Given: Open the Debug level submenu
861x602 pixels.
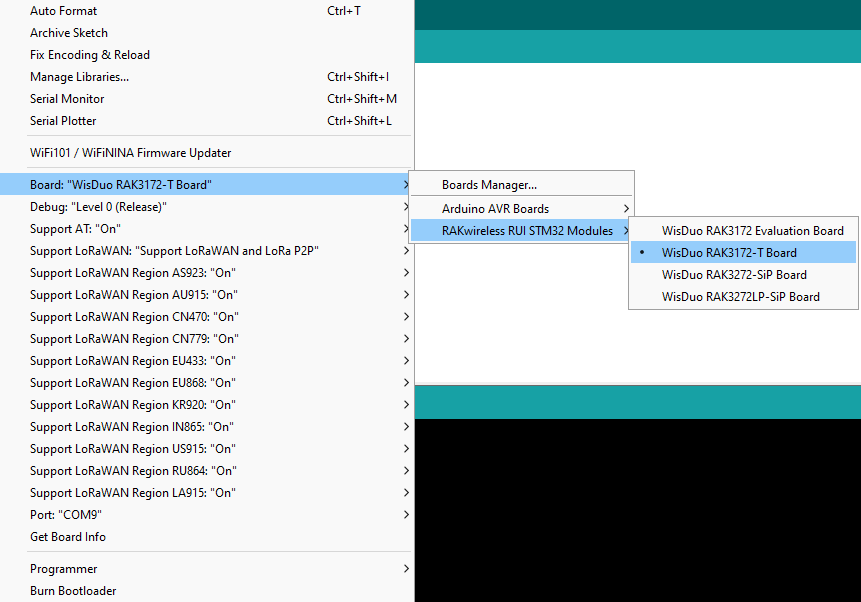Looking at the screenshot, I should pyautogui.click(x=98, y=207).
